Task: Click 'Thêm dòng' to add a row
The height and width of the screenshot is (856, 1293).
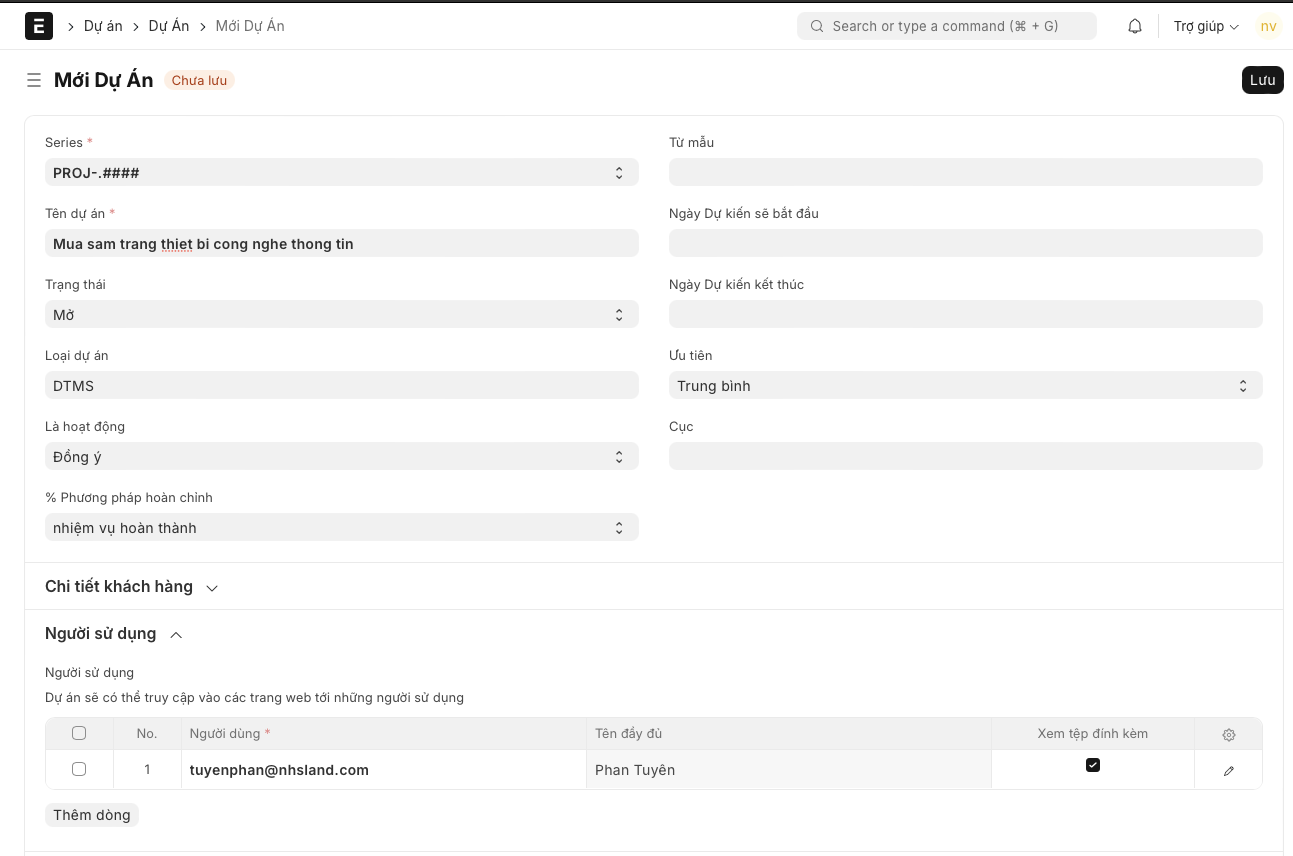Action: coord(92,815)
